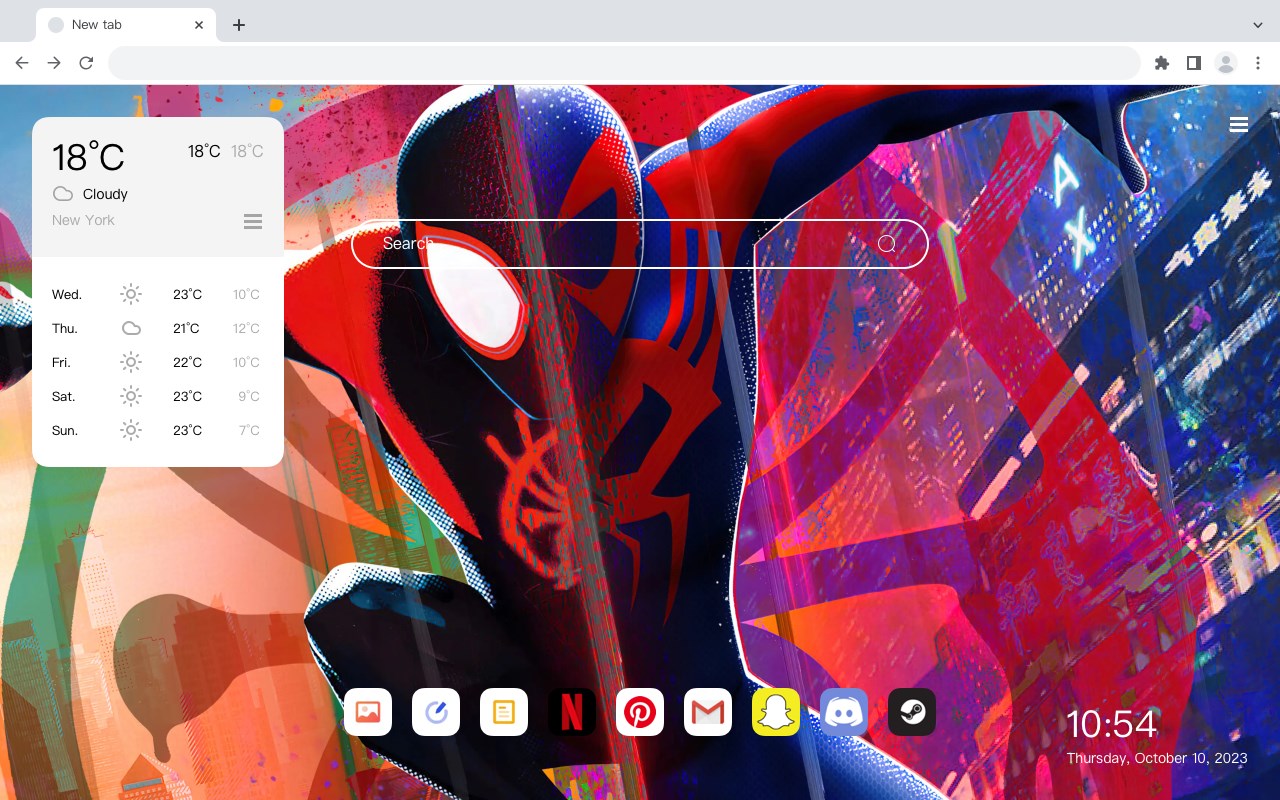Open the Chrome profile avatar

pyautogui.click(x=1226, y=63)
